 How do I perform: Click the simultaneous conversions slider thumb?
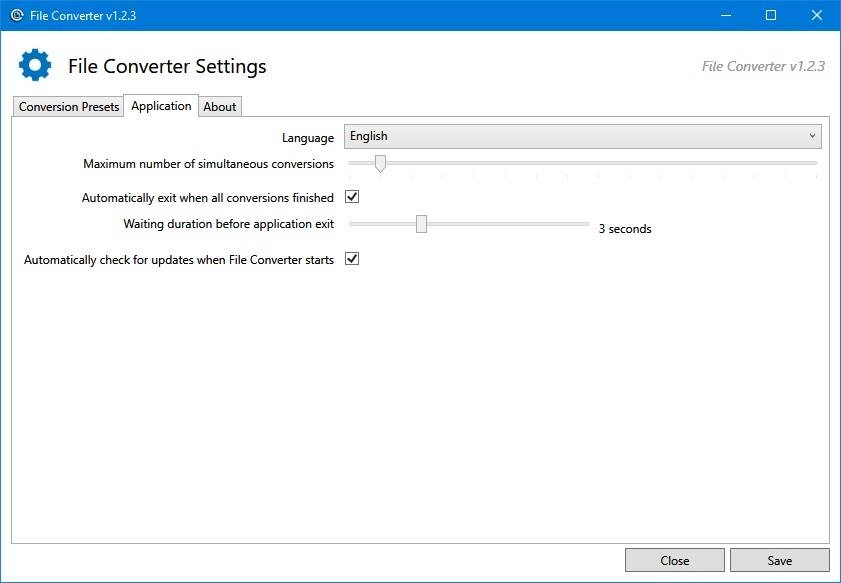[x=380, y=164]
